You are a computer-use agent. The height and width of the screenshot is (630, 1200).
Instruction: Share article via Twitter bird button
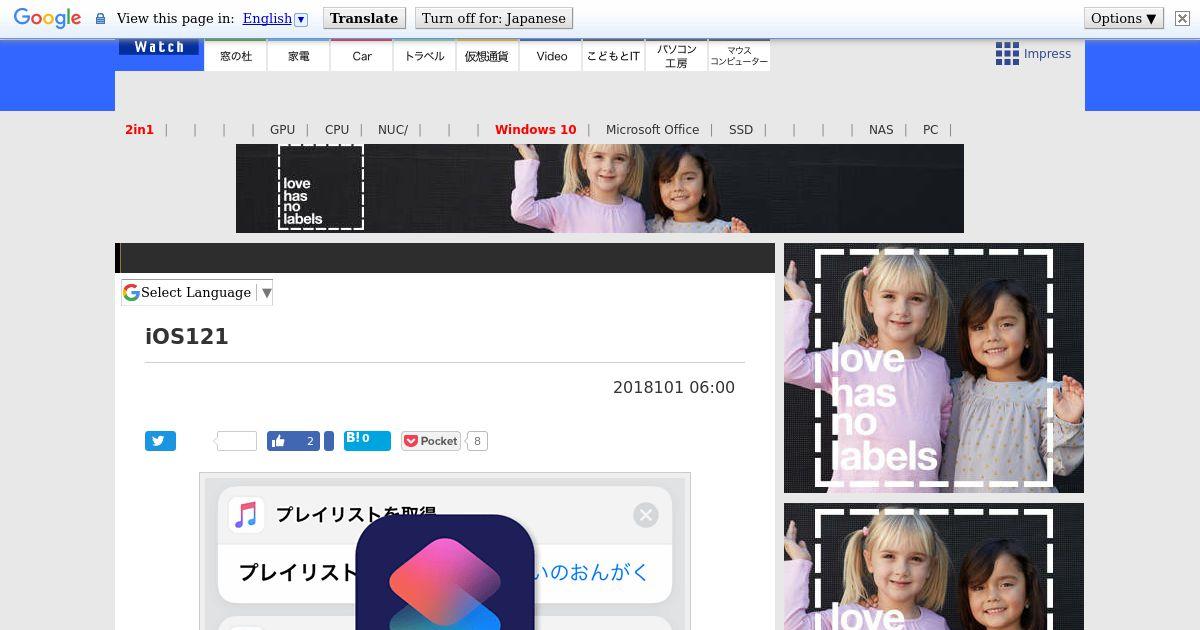[x=160, y=441]
